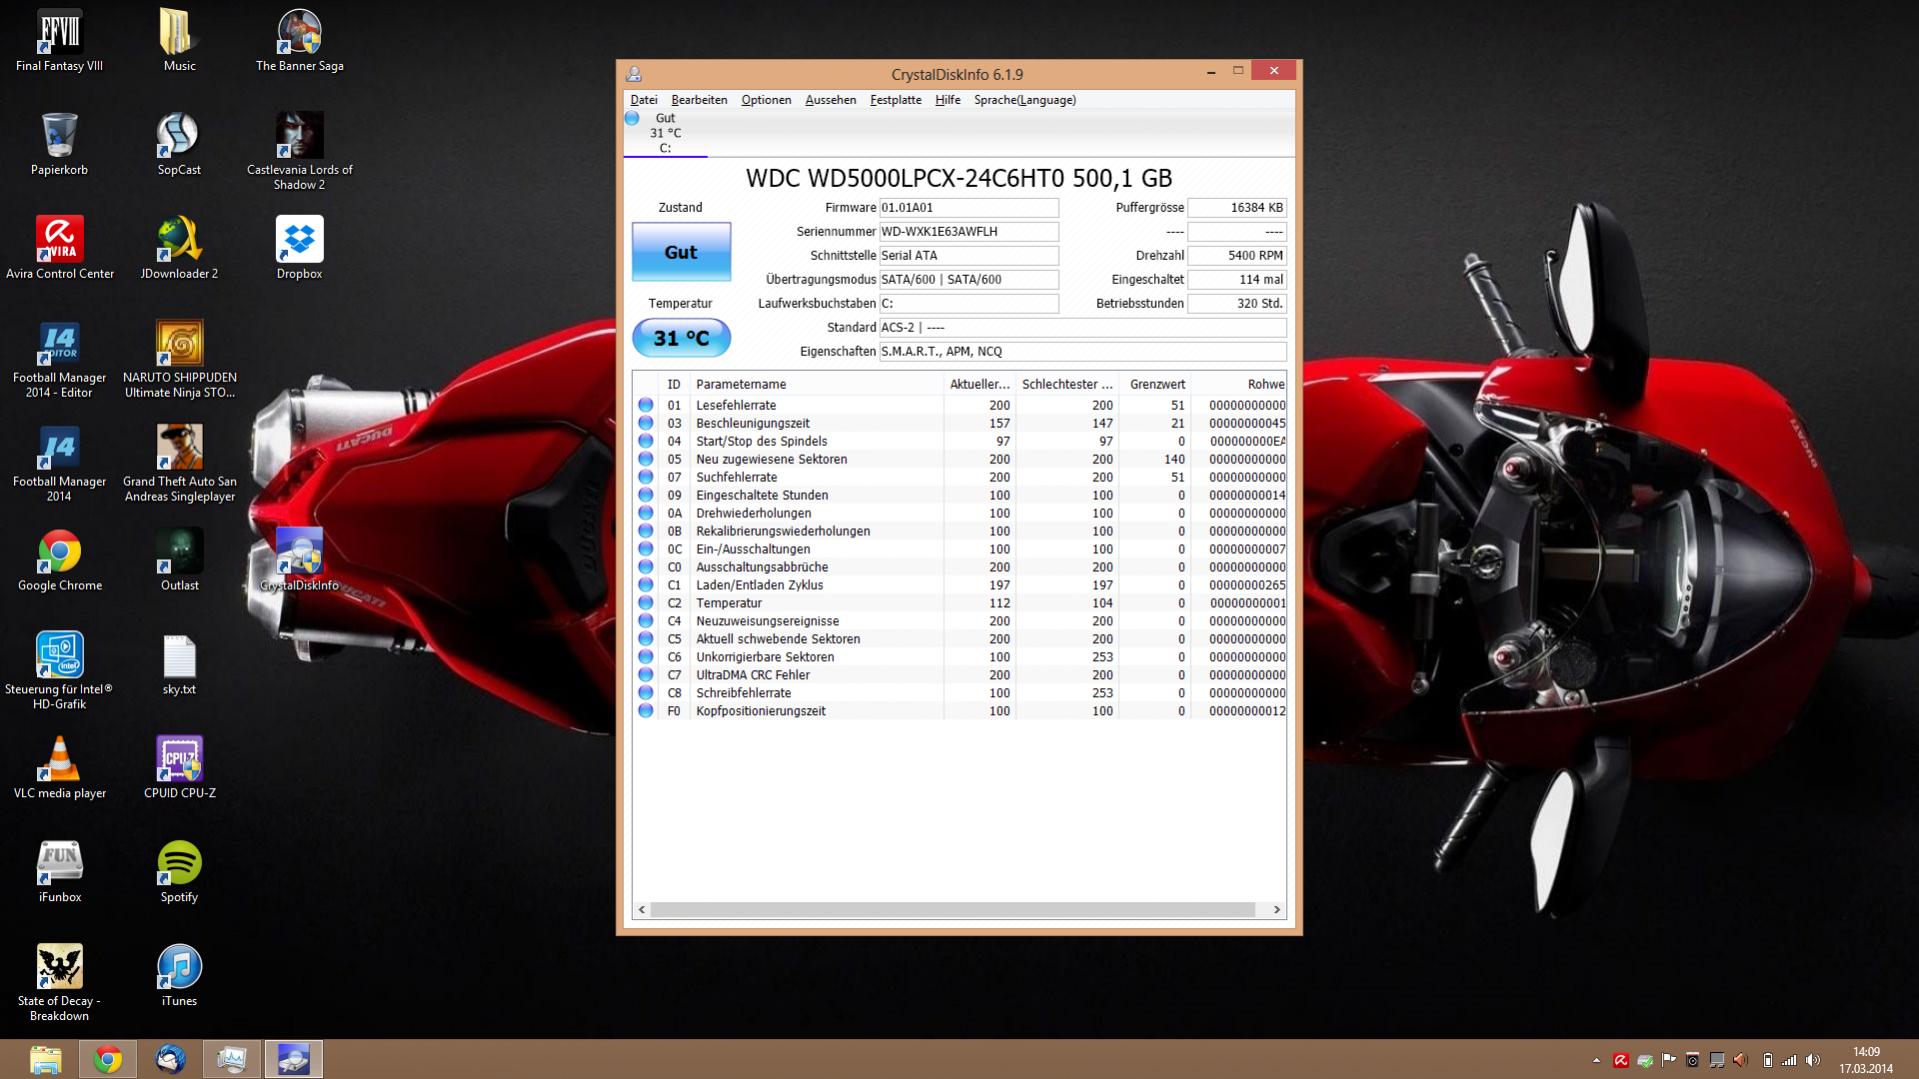Open the Bearbeiten menu

tap(699, 100)
